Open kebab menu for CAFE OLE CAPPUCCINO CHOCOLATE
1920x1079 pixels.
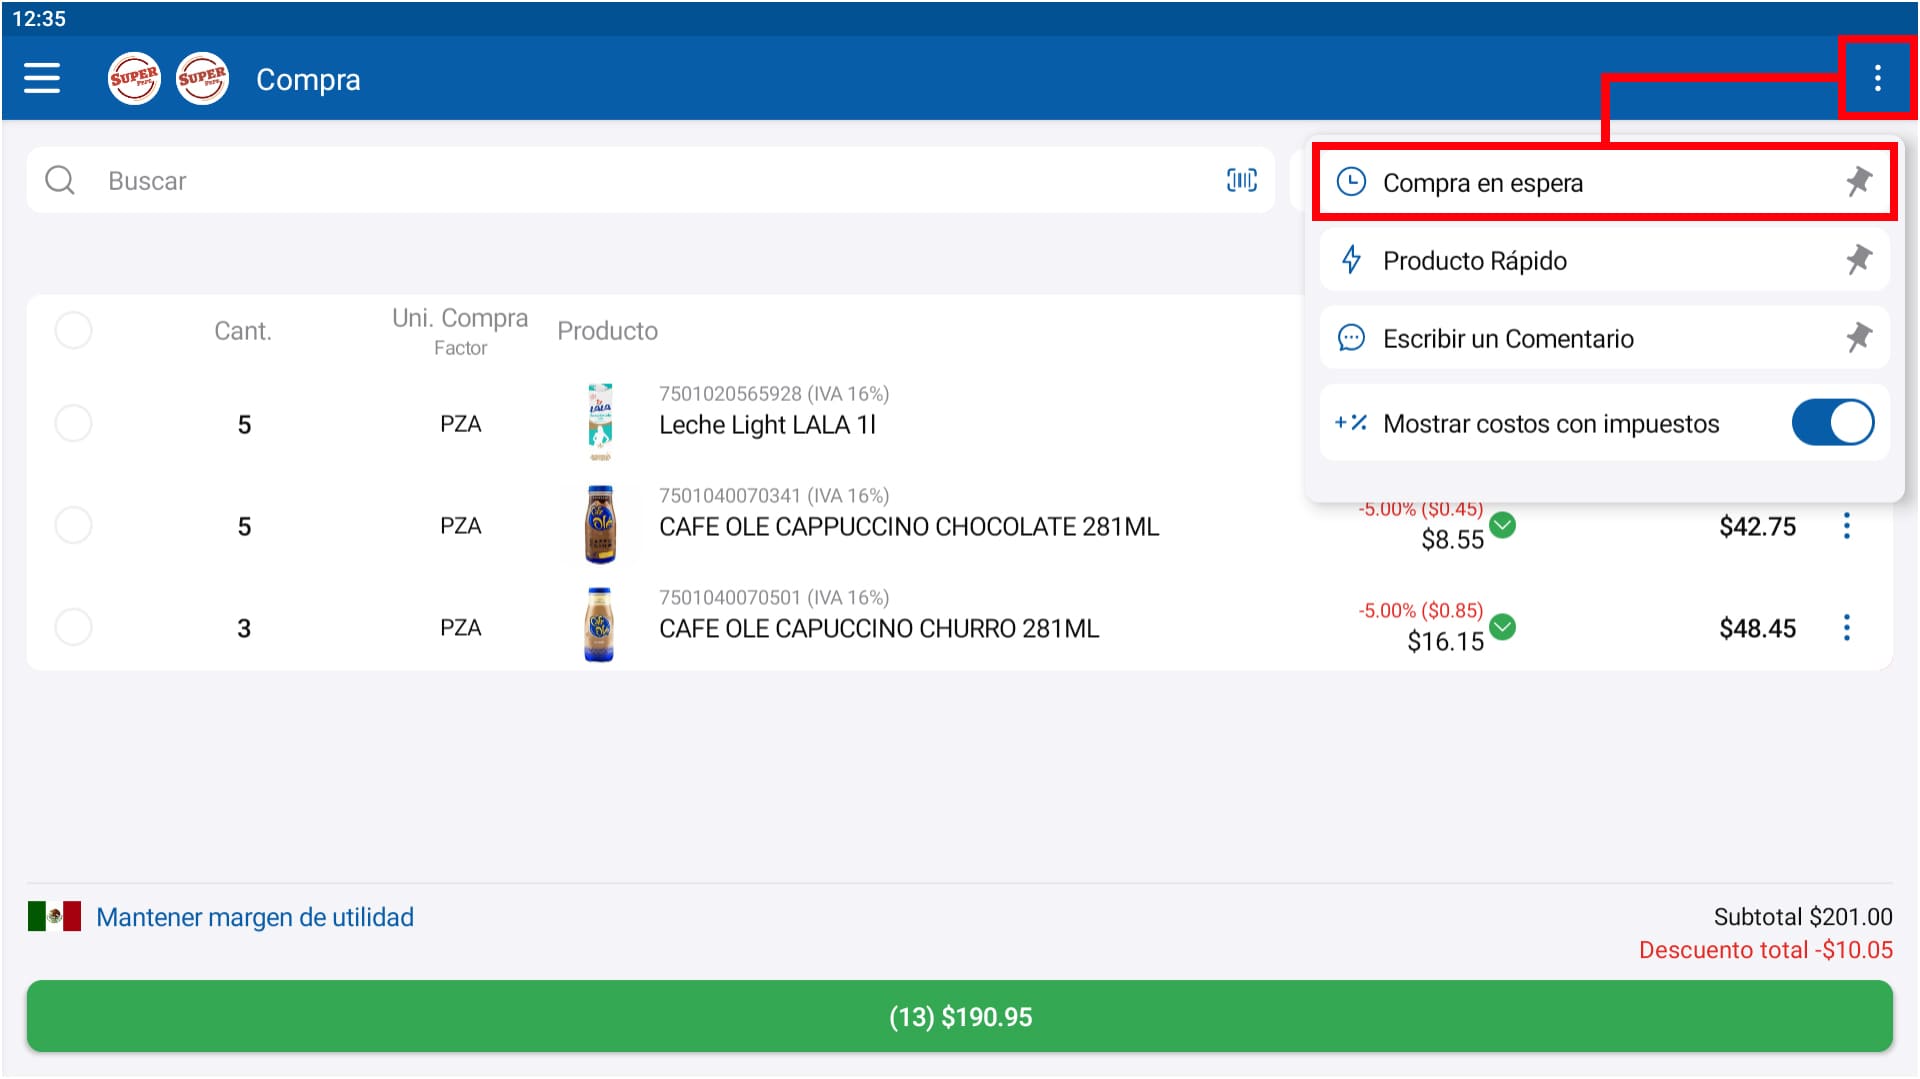pyautogui.click(x=1846, y=526)
